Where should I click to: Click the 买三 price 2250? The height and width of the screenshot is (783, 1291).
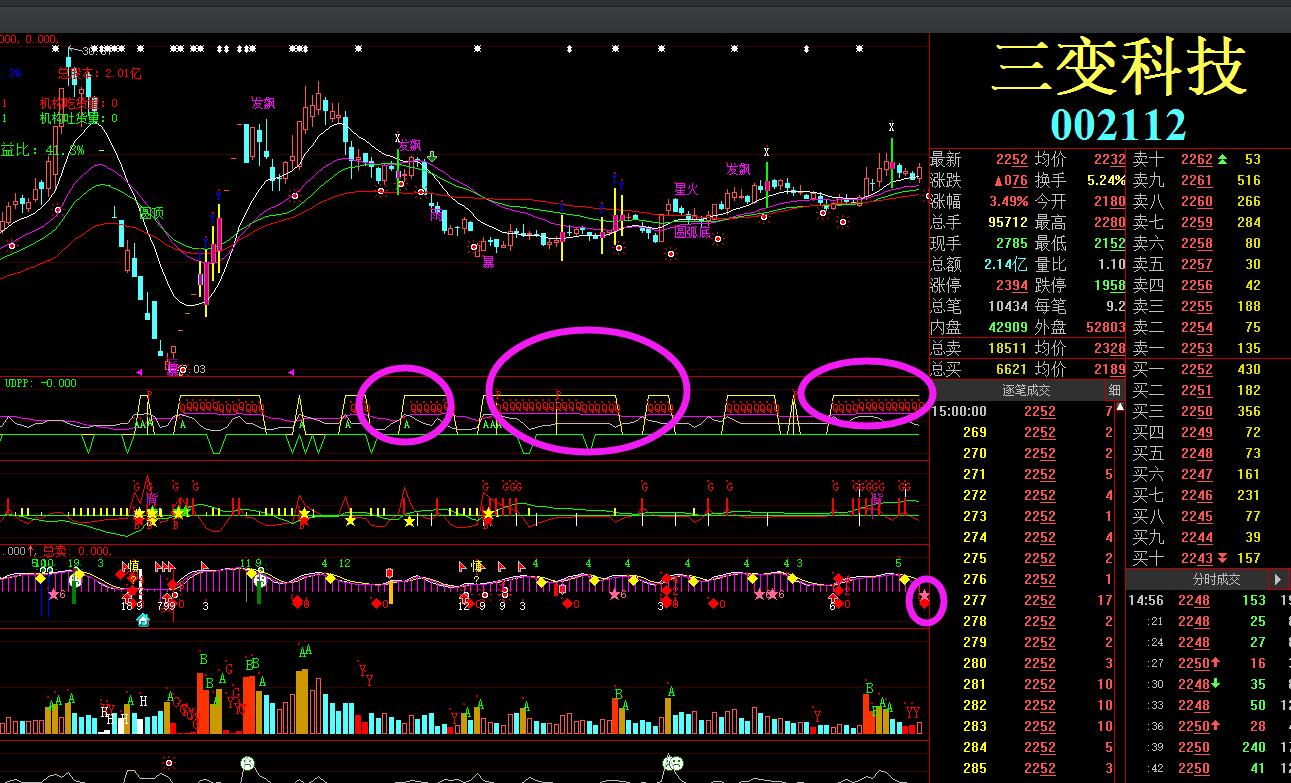pyautogui.click(x=1197, y=411)
